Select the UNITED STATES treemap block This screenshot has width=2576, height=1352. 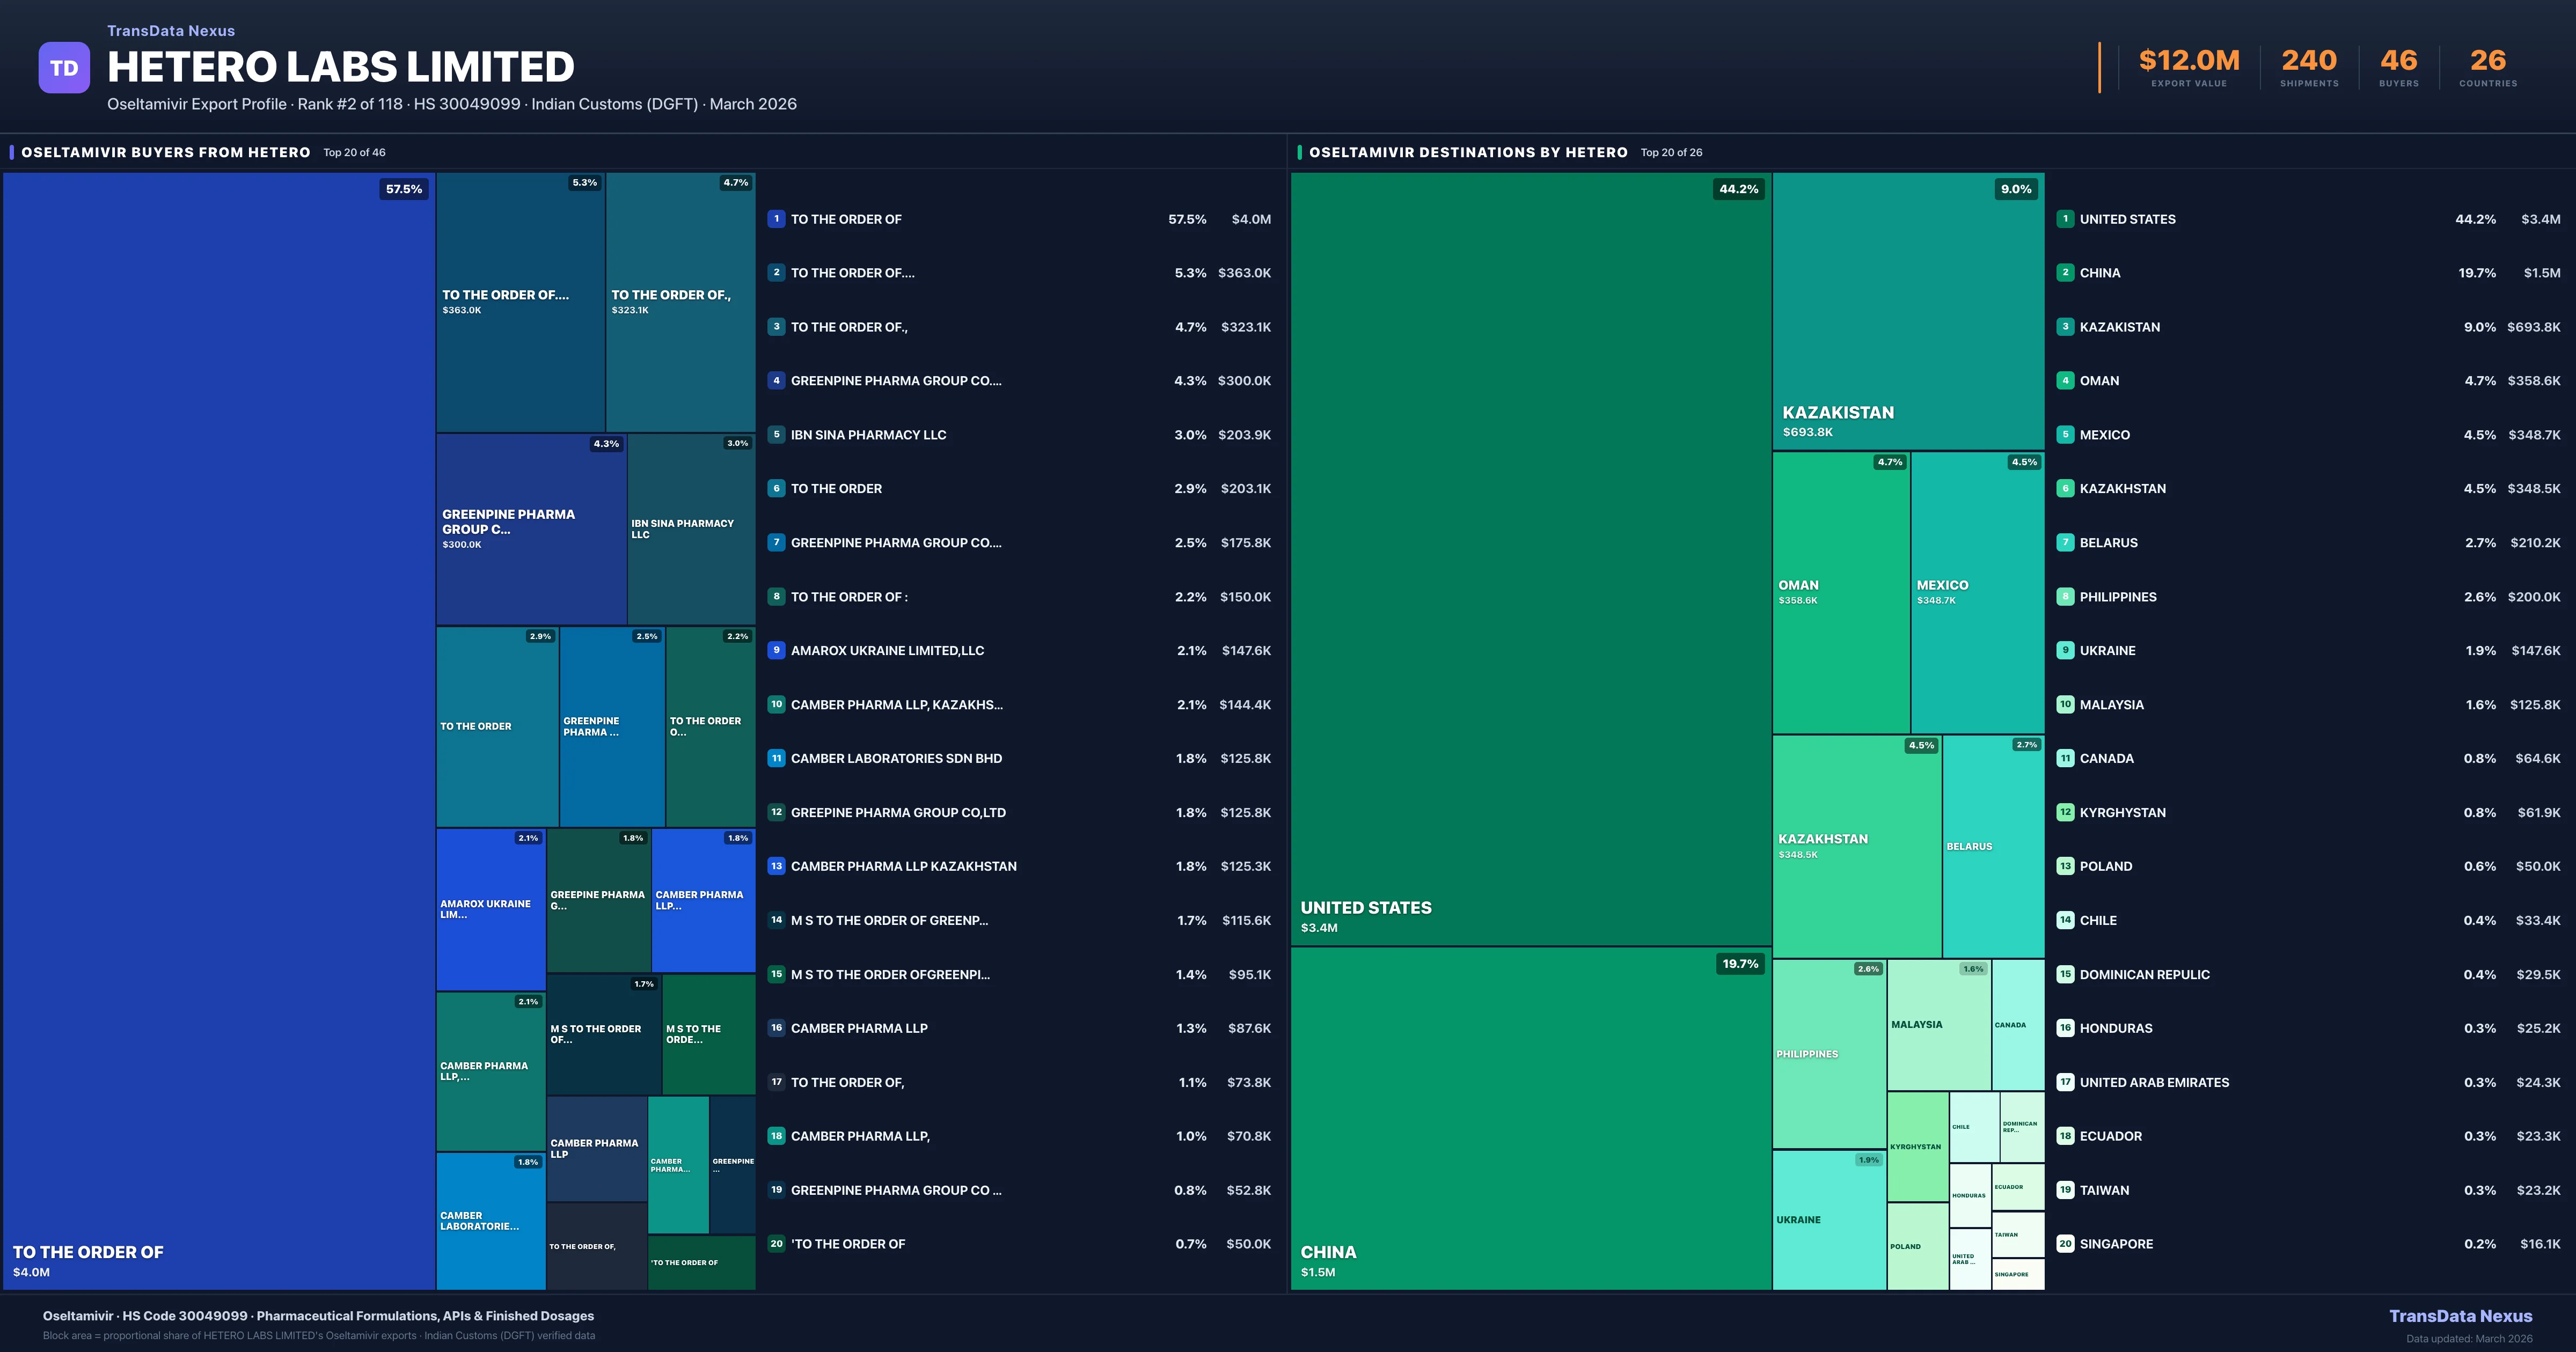[x=1530, y=560]
